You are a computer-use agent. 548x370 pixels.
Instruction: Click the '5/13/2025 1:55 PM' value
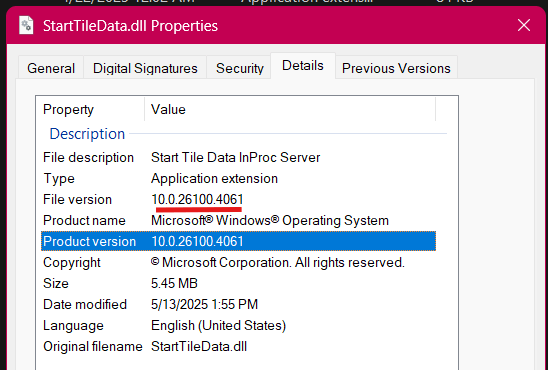204,304
